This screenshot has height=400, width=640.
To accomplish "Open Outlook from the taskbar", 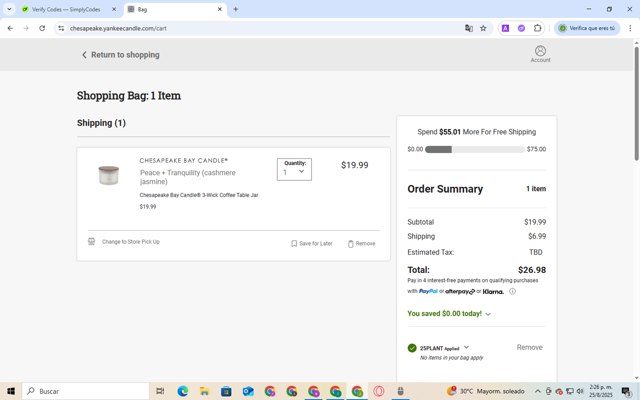I will 248,391.
